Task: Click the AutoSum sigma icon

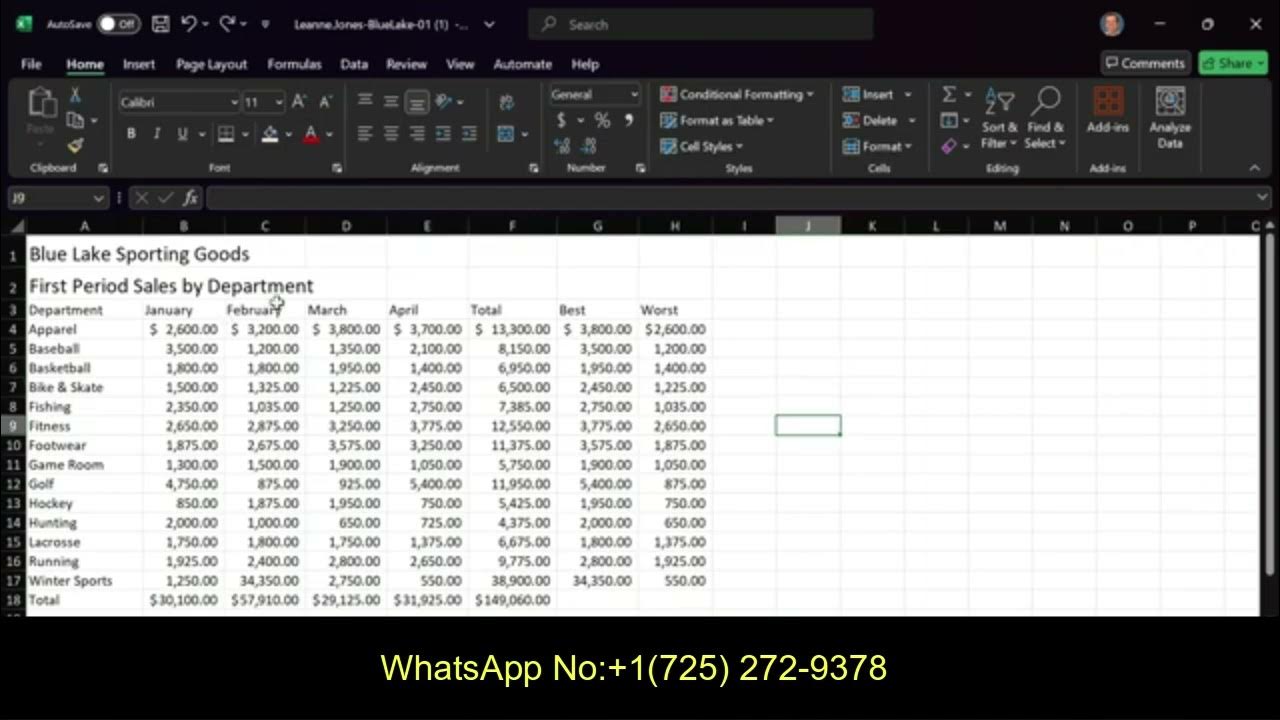Action: click(x=949, y=94)
